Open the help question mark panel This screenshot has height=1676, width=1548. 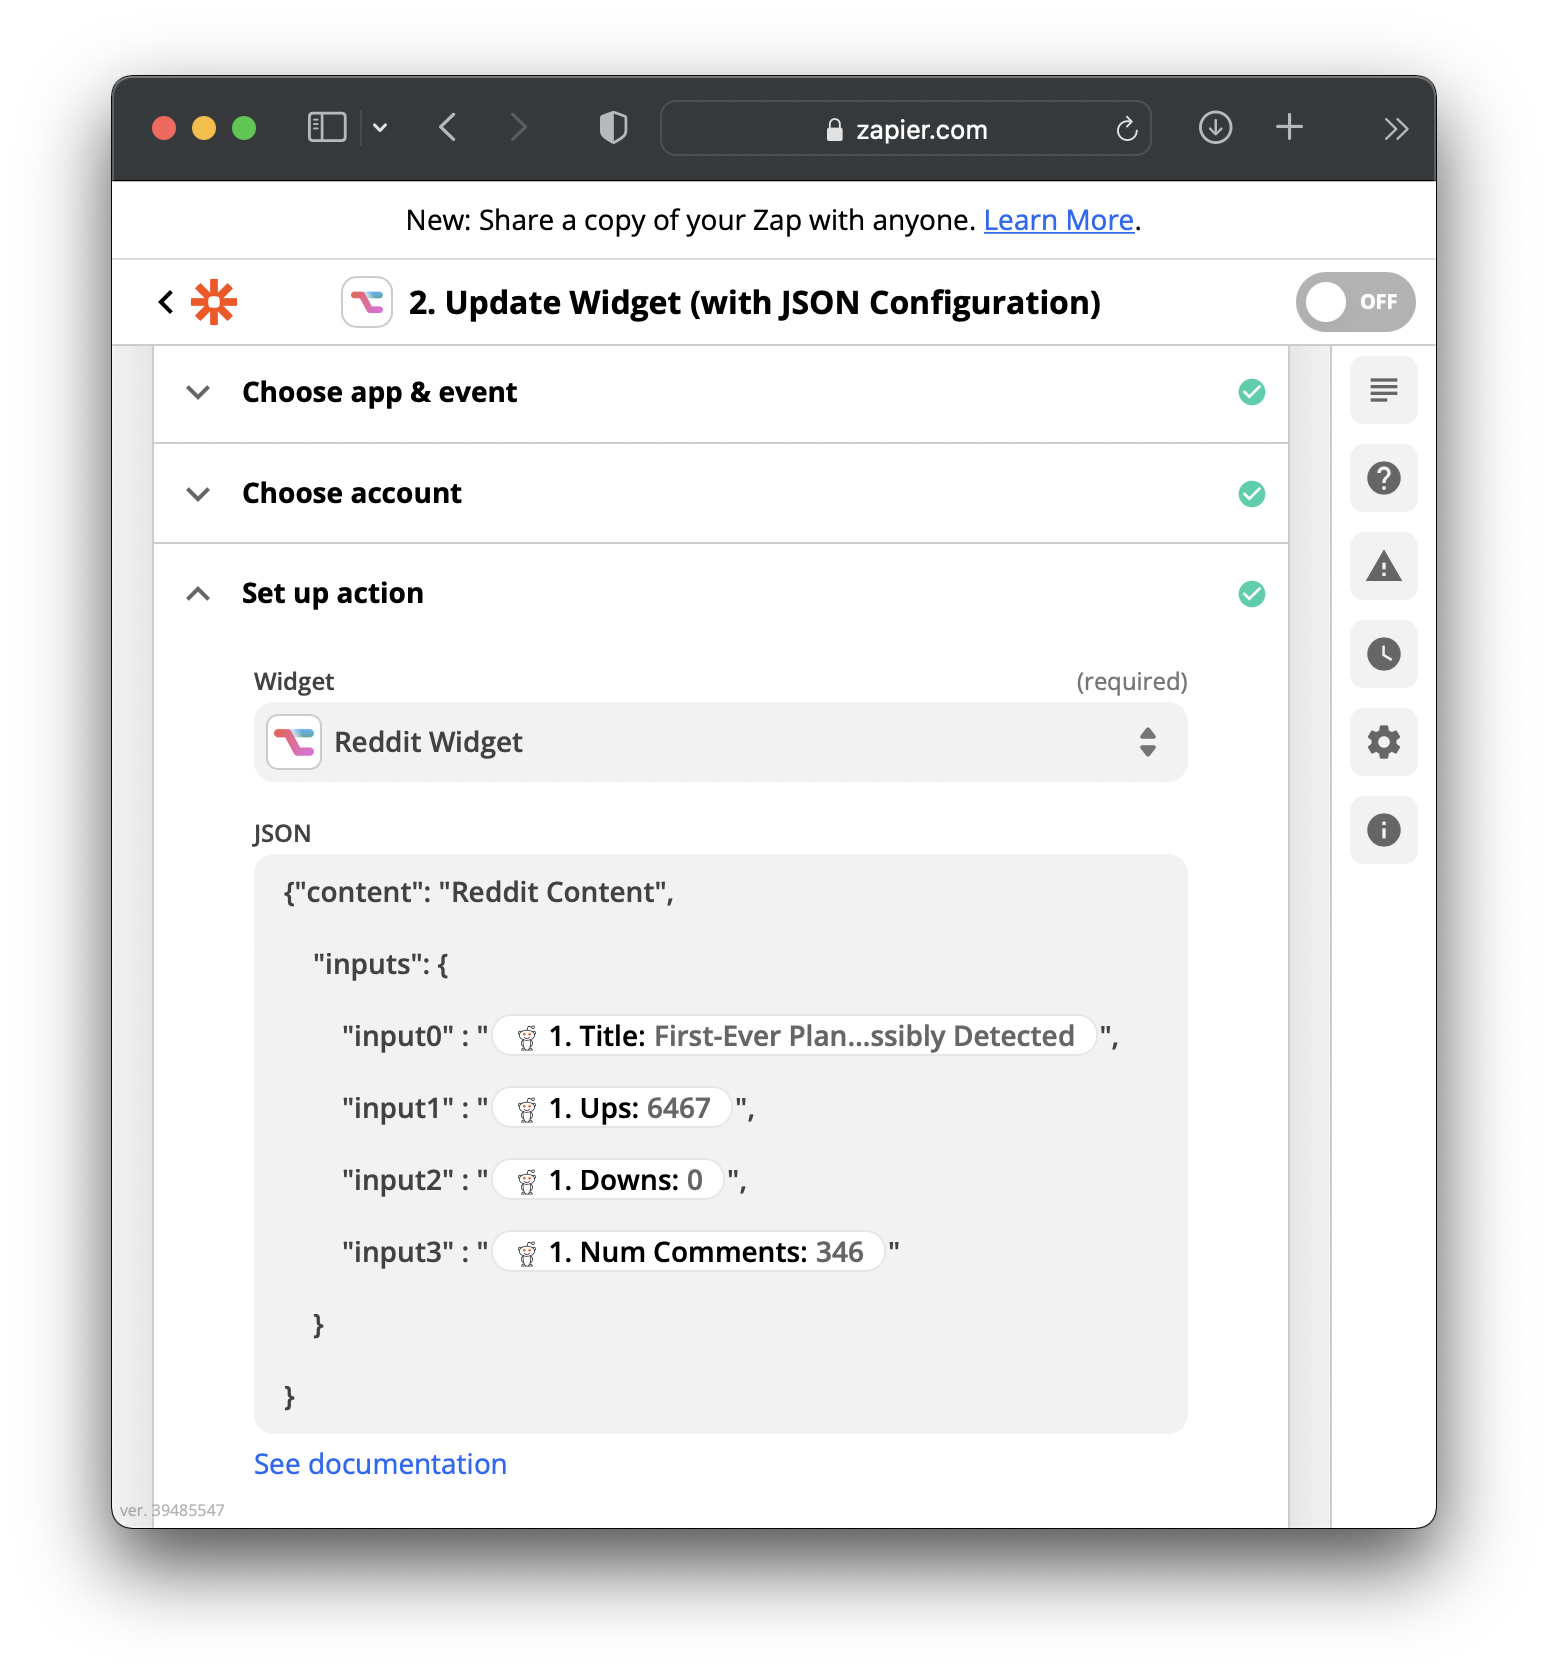[1384, 478]
